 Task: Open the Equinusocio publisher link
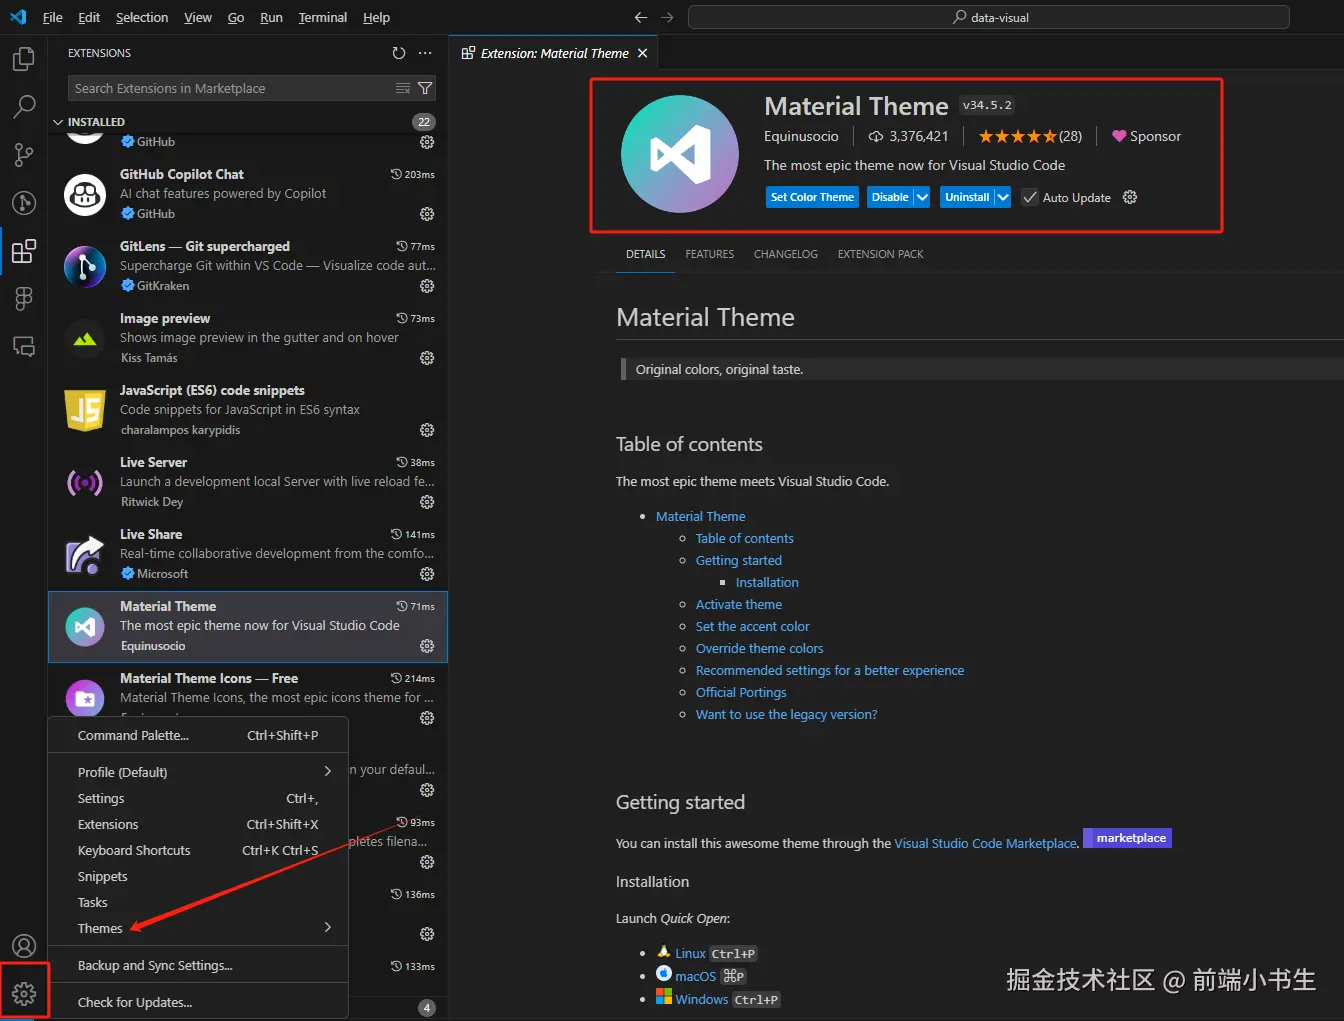tap(801, 136)
